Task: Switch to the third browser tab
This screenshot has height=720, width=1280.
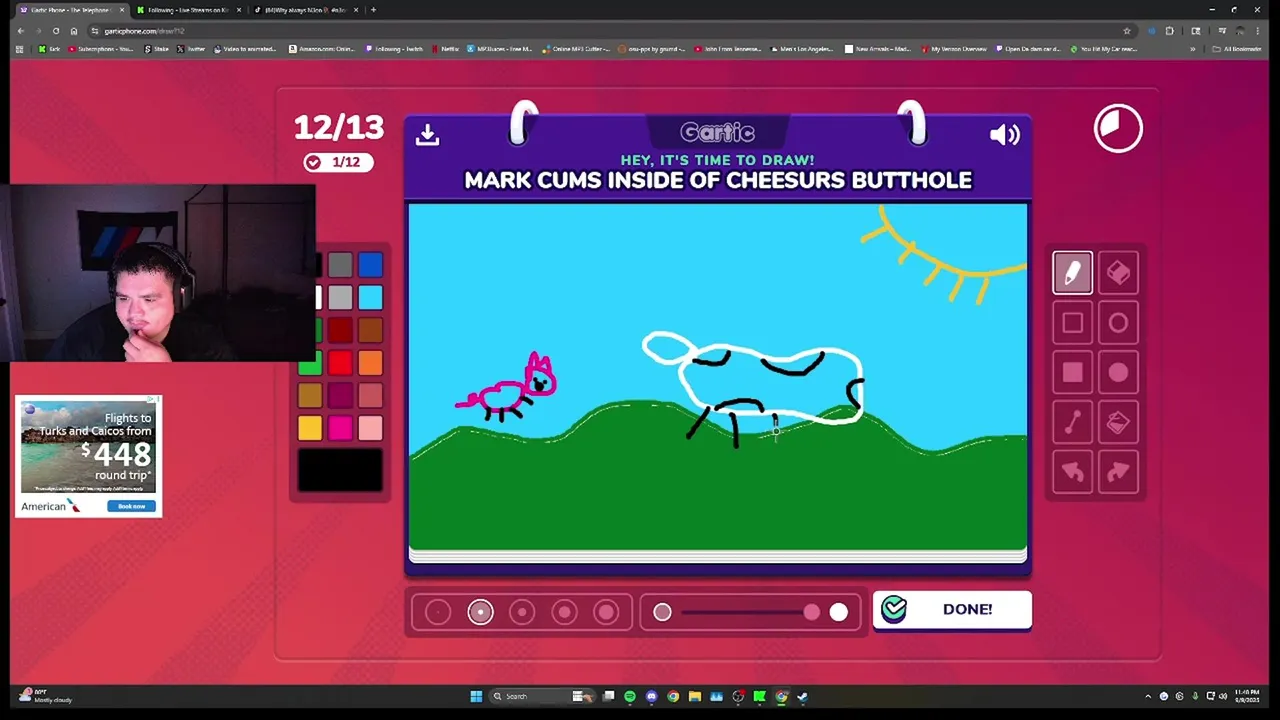Action: pyautogui.click(x=305, y=10)
